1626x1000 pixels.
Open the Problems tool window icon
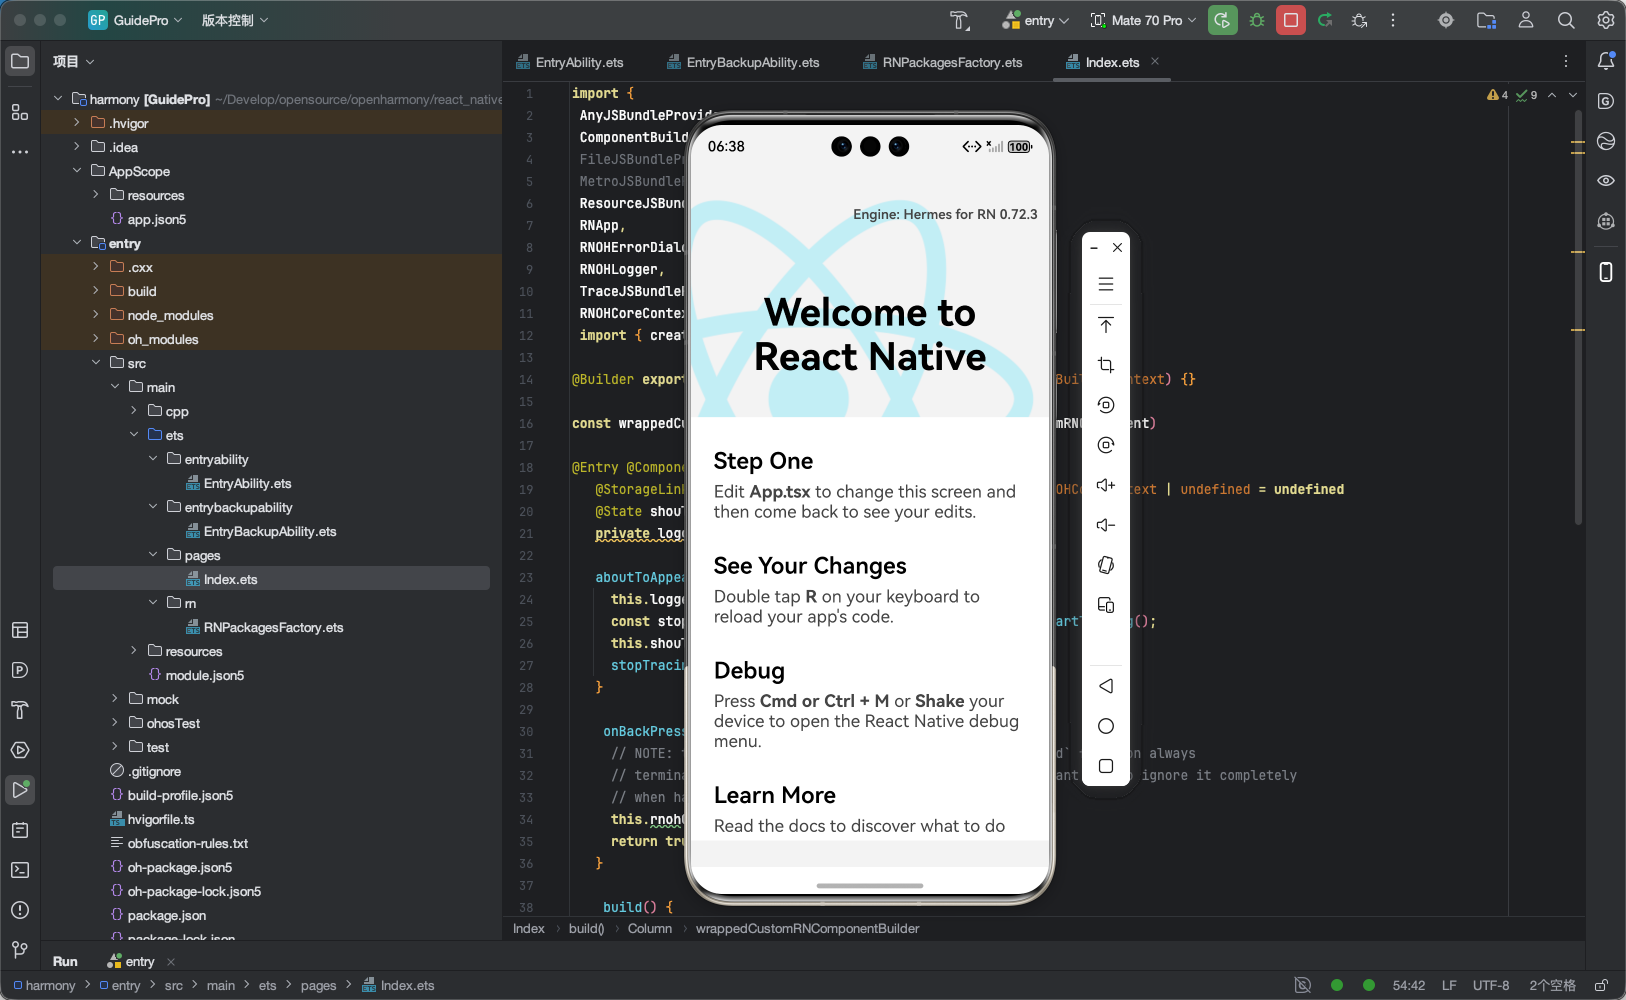(x=20, y=910)
